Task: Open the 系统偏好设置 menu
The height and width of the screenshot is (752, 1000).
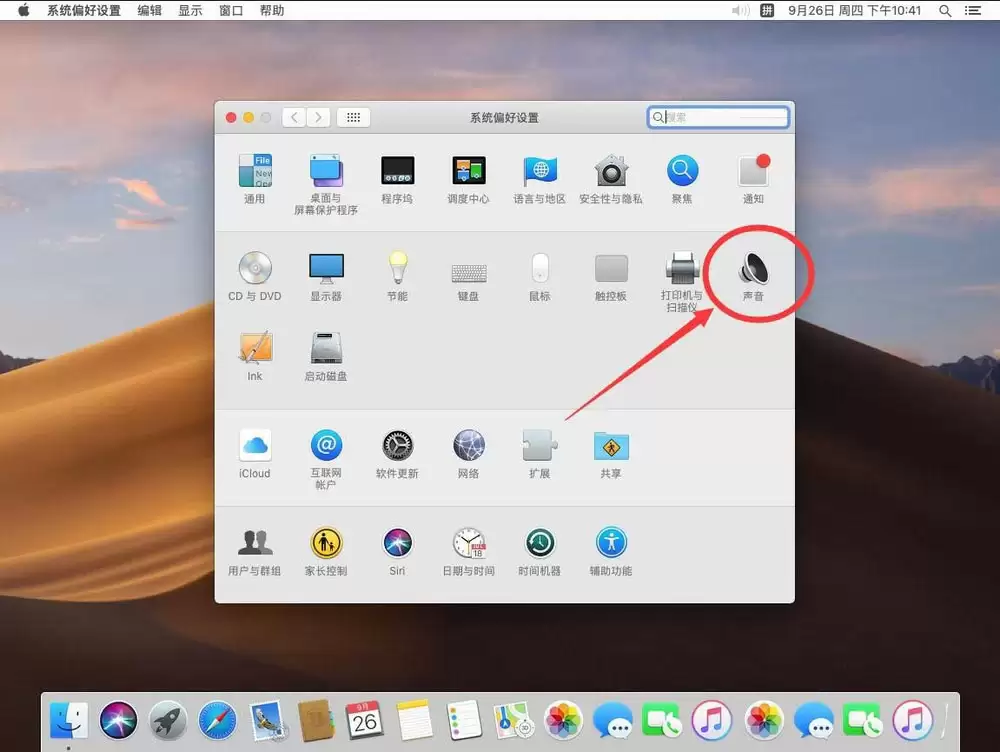Action: coord(84,10)
